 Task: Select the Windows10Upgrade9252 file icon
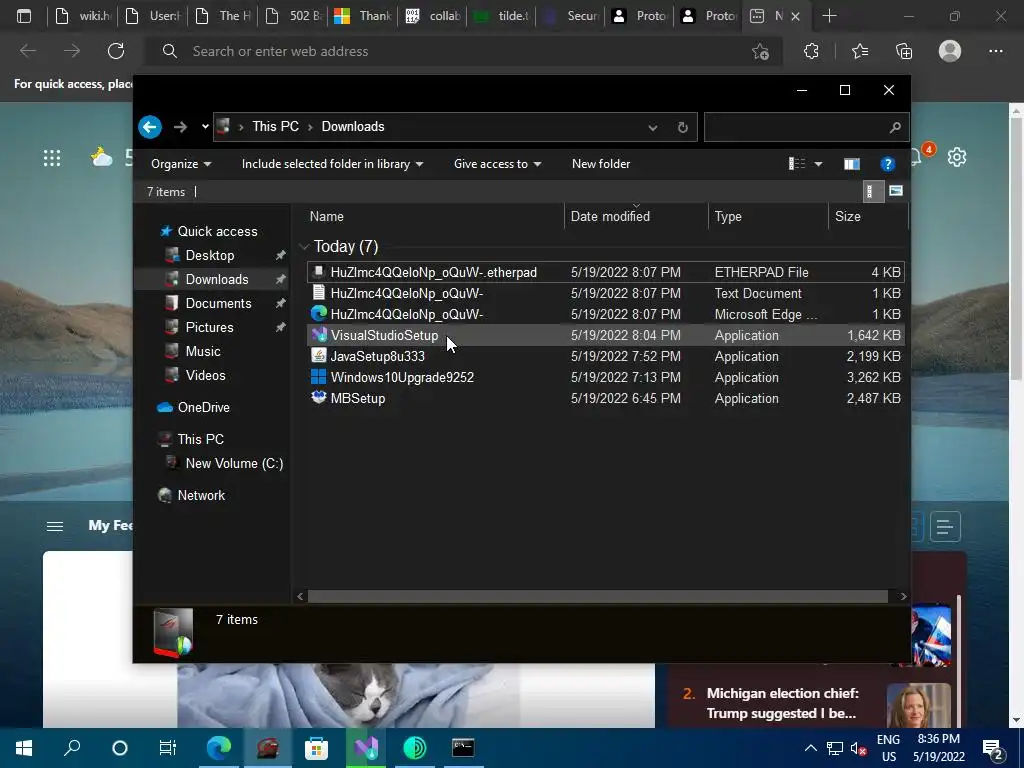coord(319,377)
